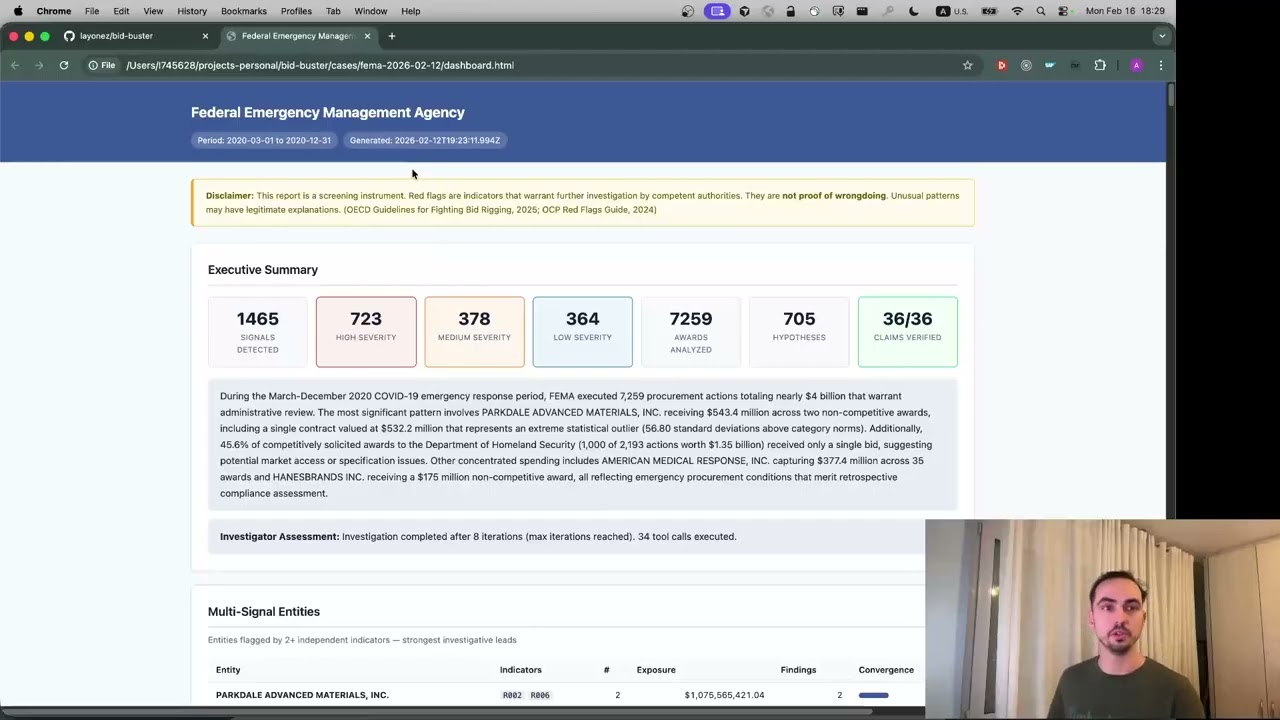This screenshot has height=720, width=1280.
Task: Toggle Do Not Disturb moon icon
Action: (x=913, y=11)
